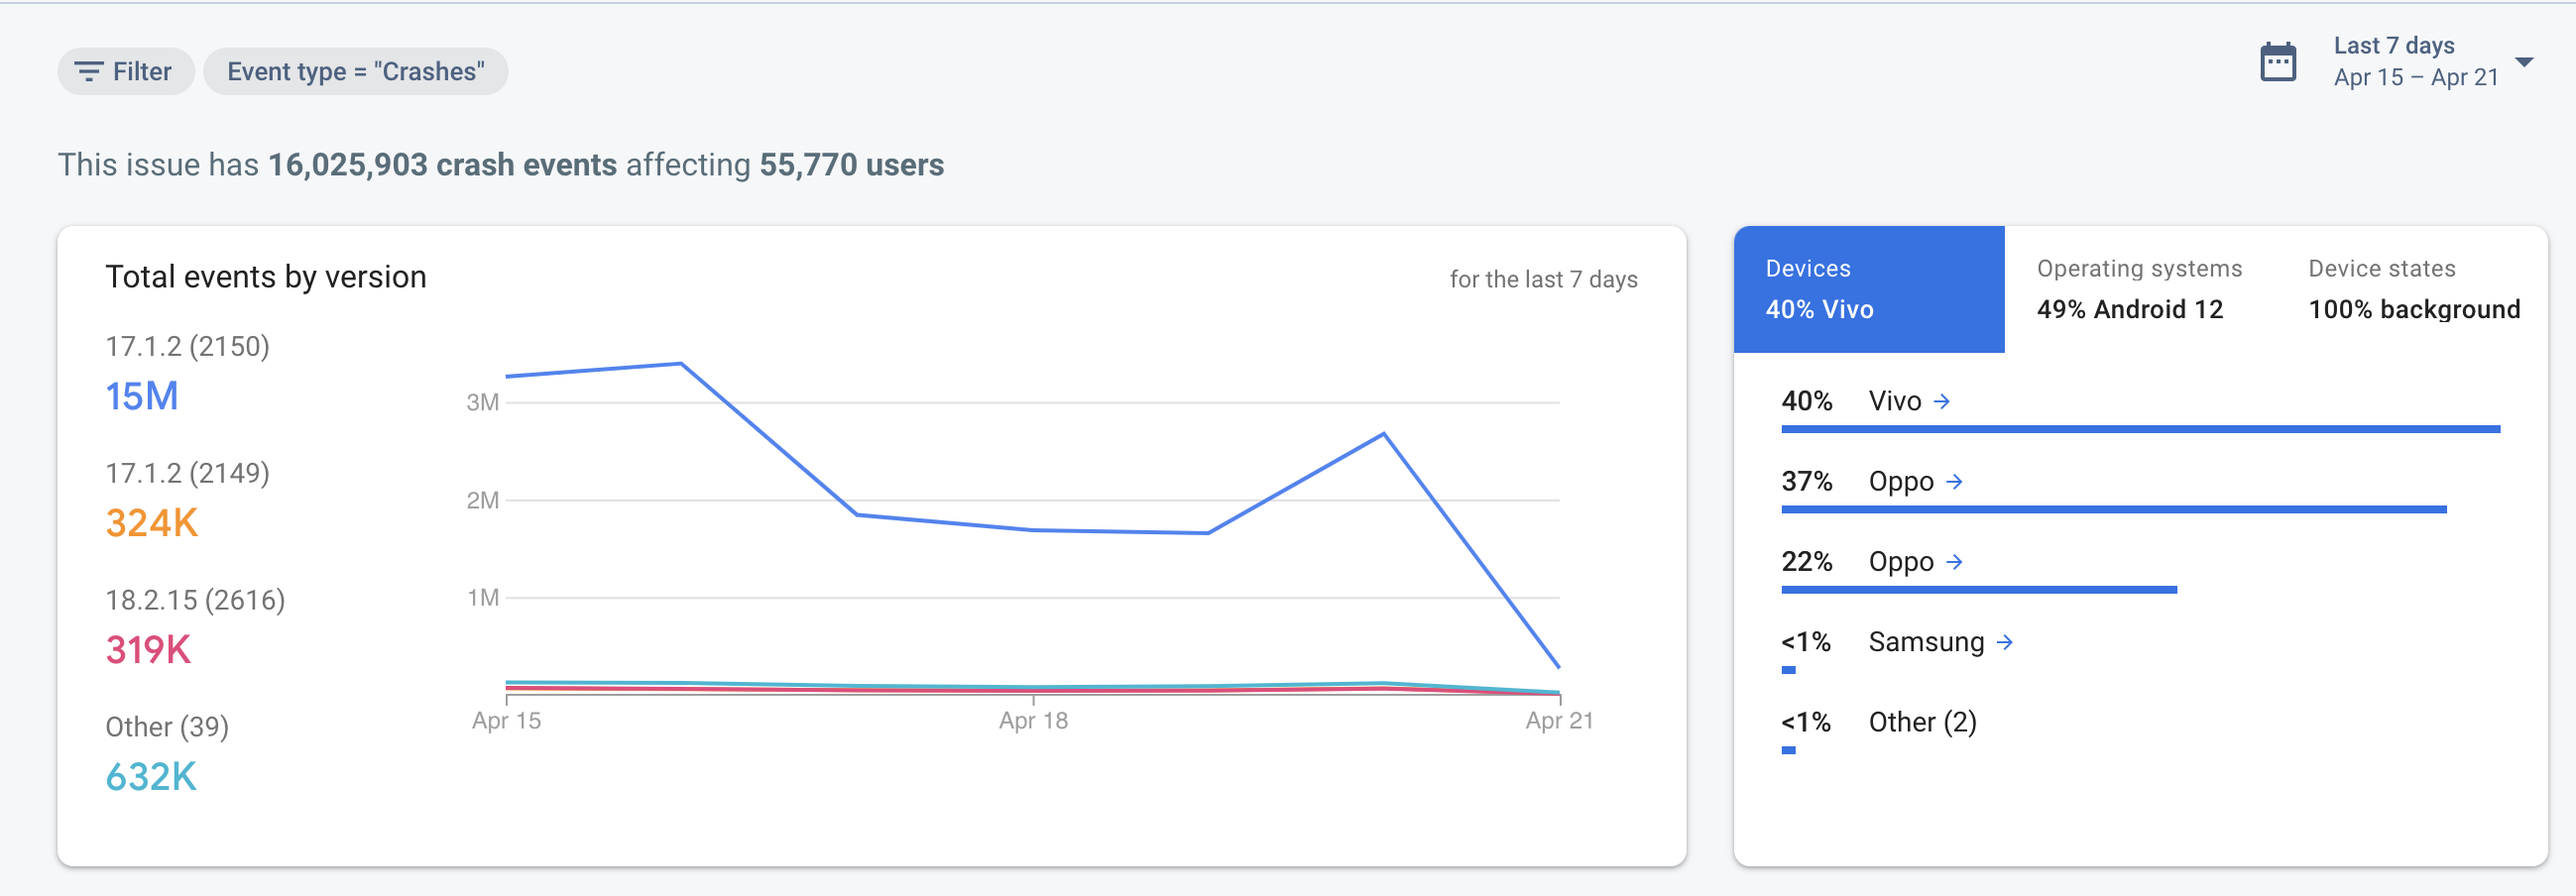Click the Other (2) devices row

pos(1921,722)
